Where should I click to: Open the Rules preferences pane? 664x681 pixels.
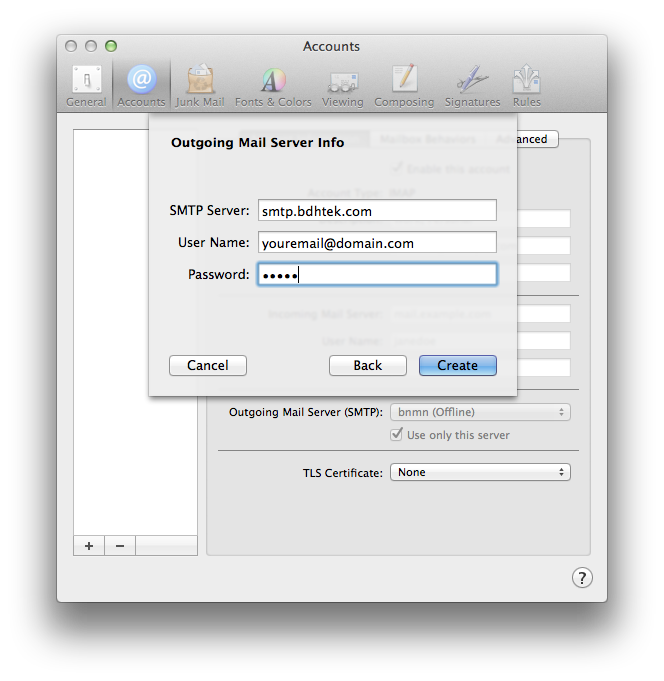527,86
